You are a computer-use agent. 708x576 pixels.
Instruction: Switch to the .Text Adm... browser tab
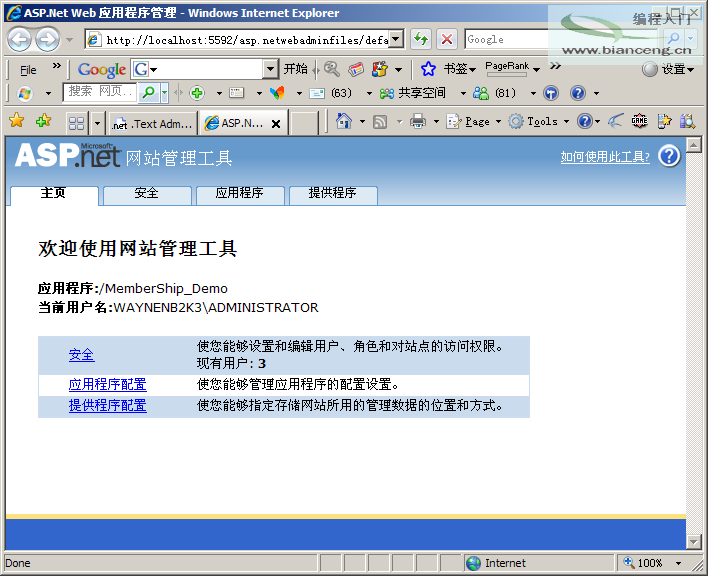[153, 123]
